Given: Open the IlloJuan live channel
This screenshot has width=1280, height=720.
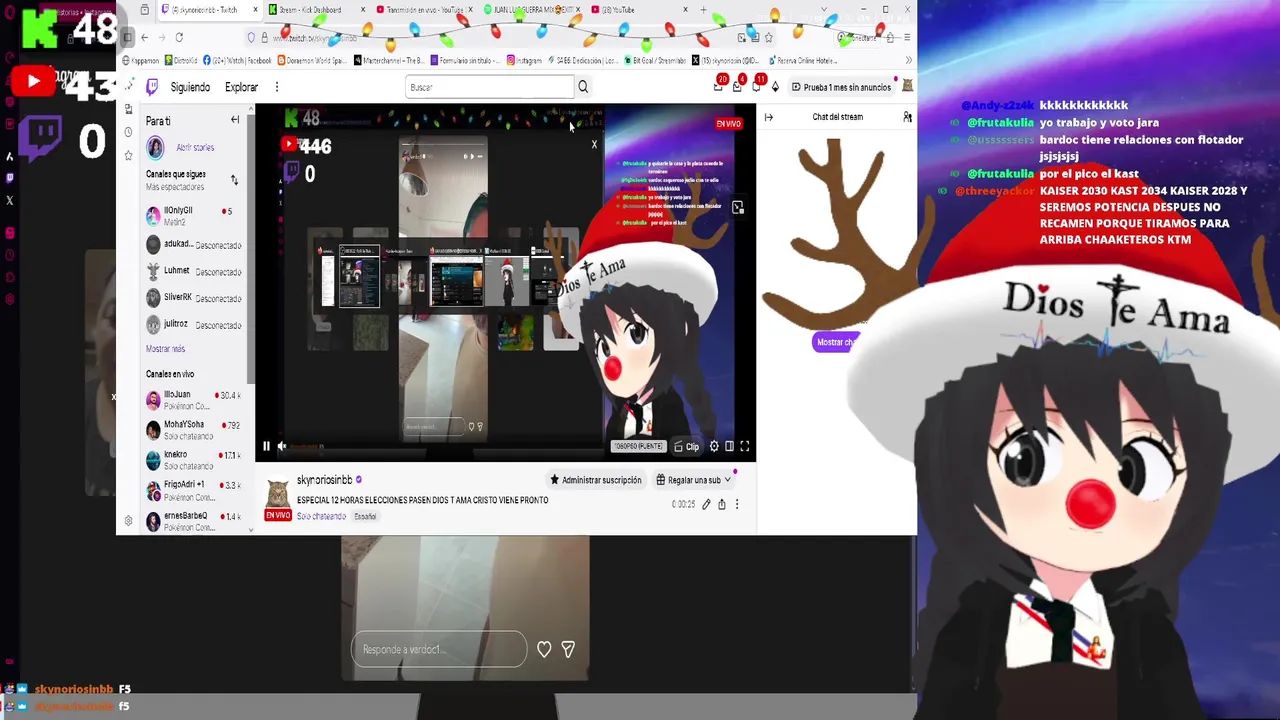Looking at the screenshot, I should [x=193, y=400].
